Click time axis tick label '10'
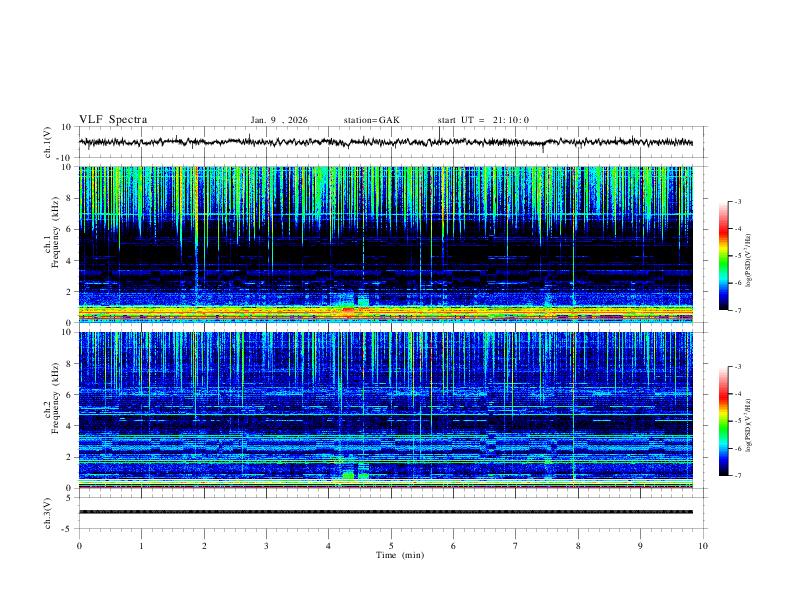 tap(703, 546)
